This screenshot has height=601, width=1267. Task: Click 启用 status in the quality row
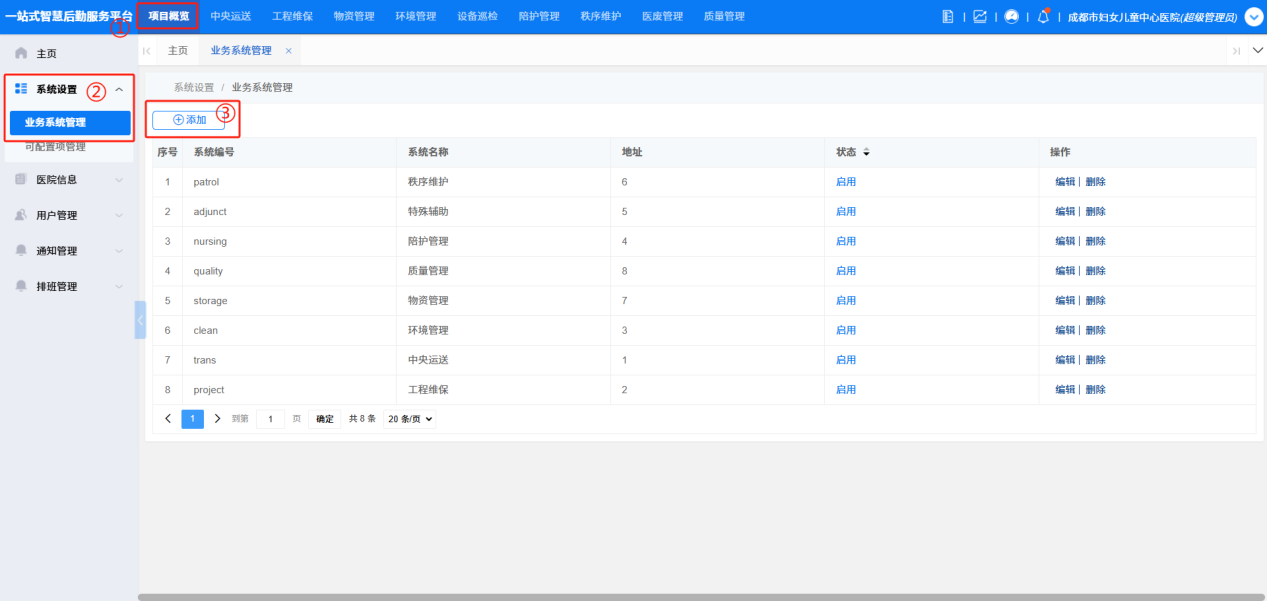click(846, 271)
